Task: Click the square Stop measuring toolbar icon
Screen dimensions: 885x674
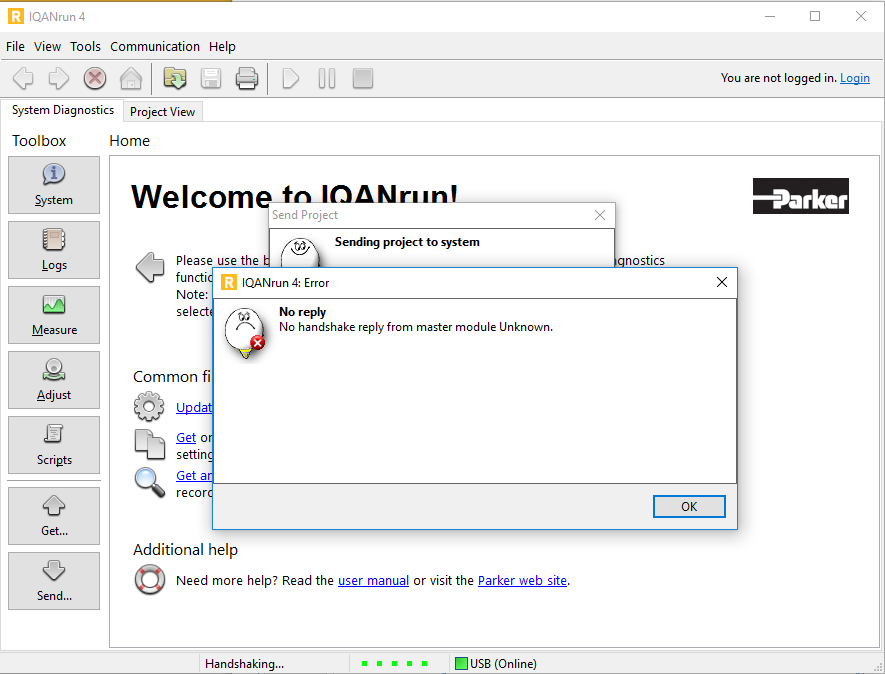Action: (363, 78)
